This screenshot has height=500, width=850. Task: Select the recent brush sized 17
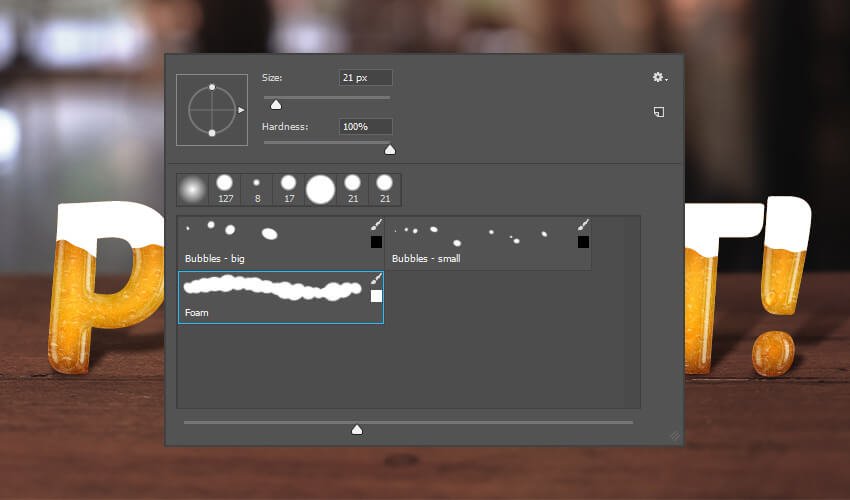(x=289, y=190)
